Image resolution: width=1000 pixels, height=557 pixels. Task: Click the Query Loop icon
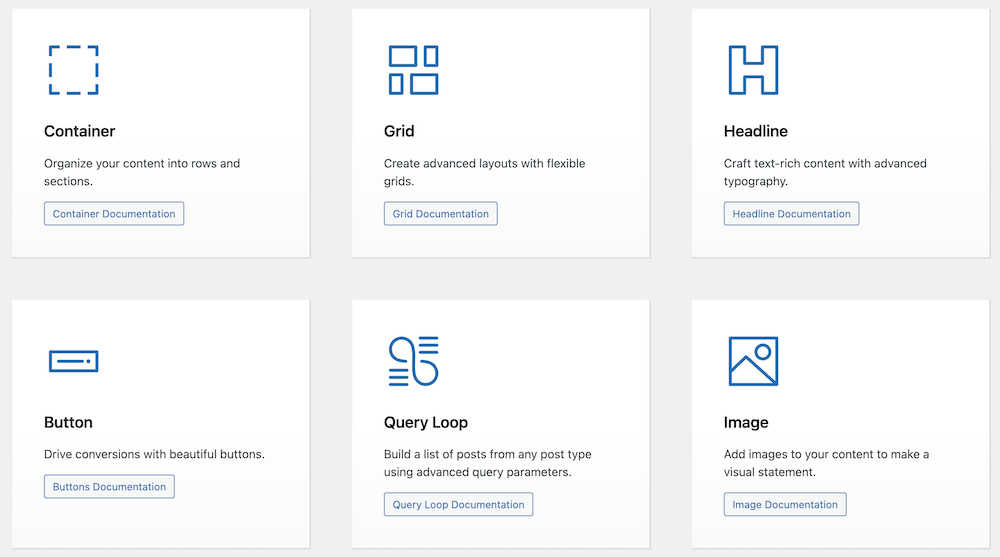click(413, 361)
